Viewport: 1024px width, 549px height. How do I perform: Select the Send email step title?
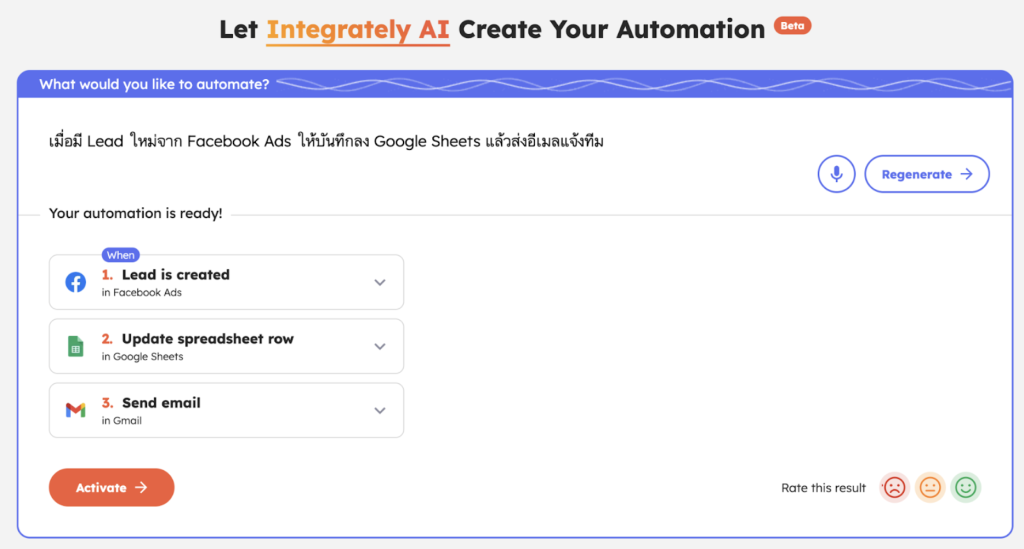click(x=161, y=403)
